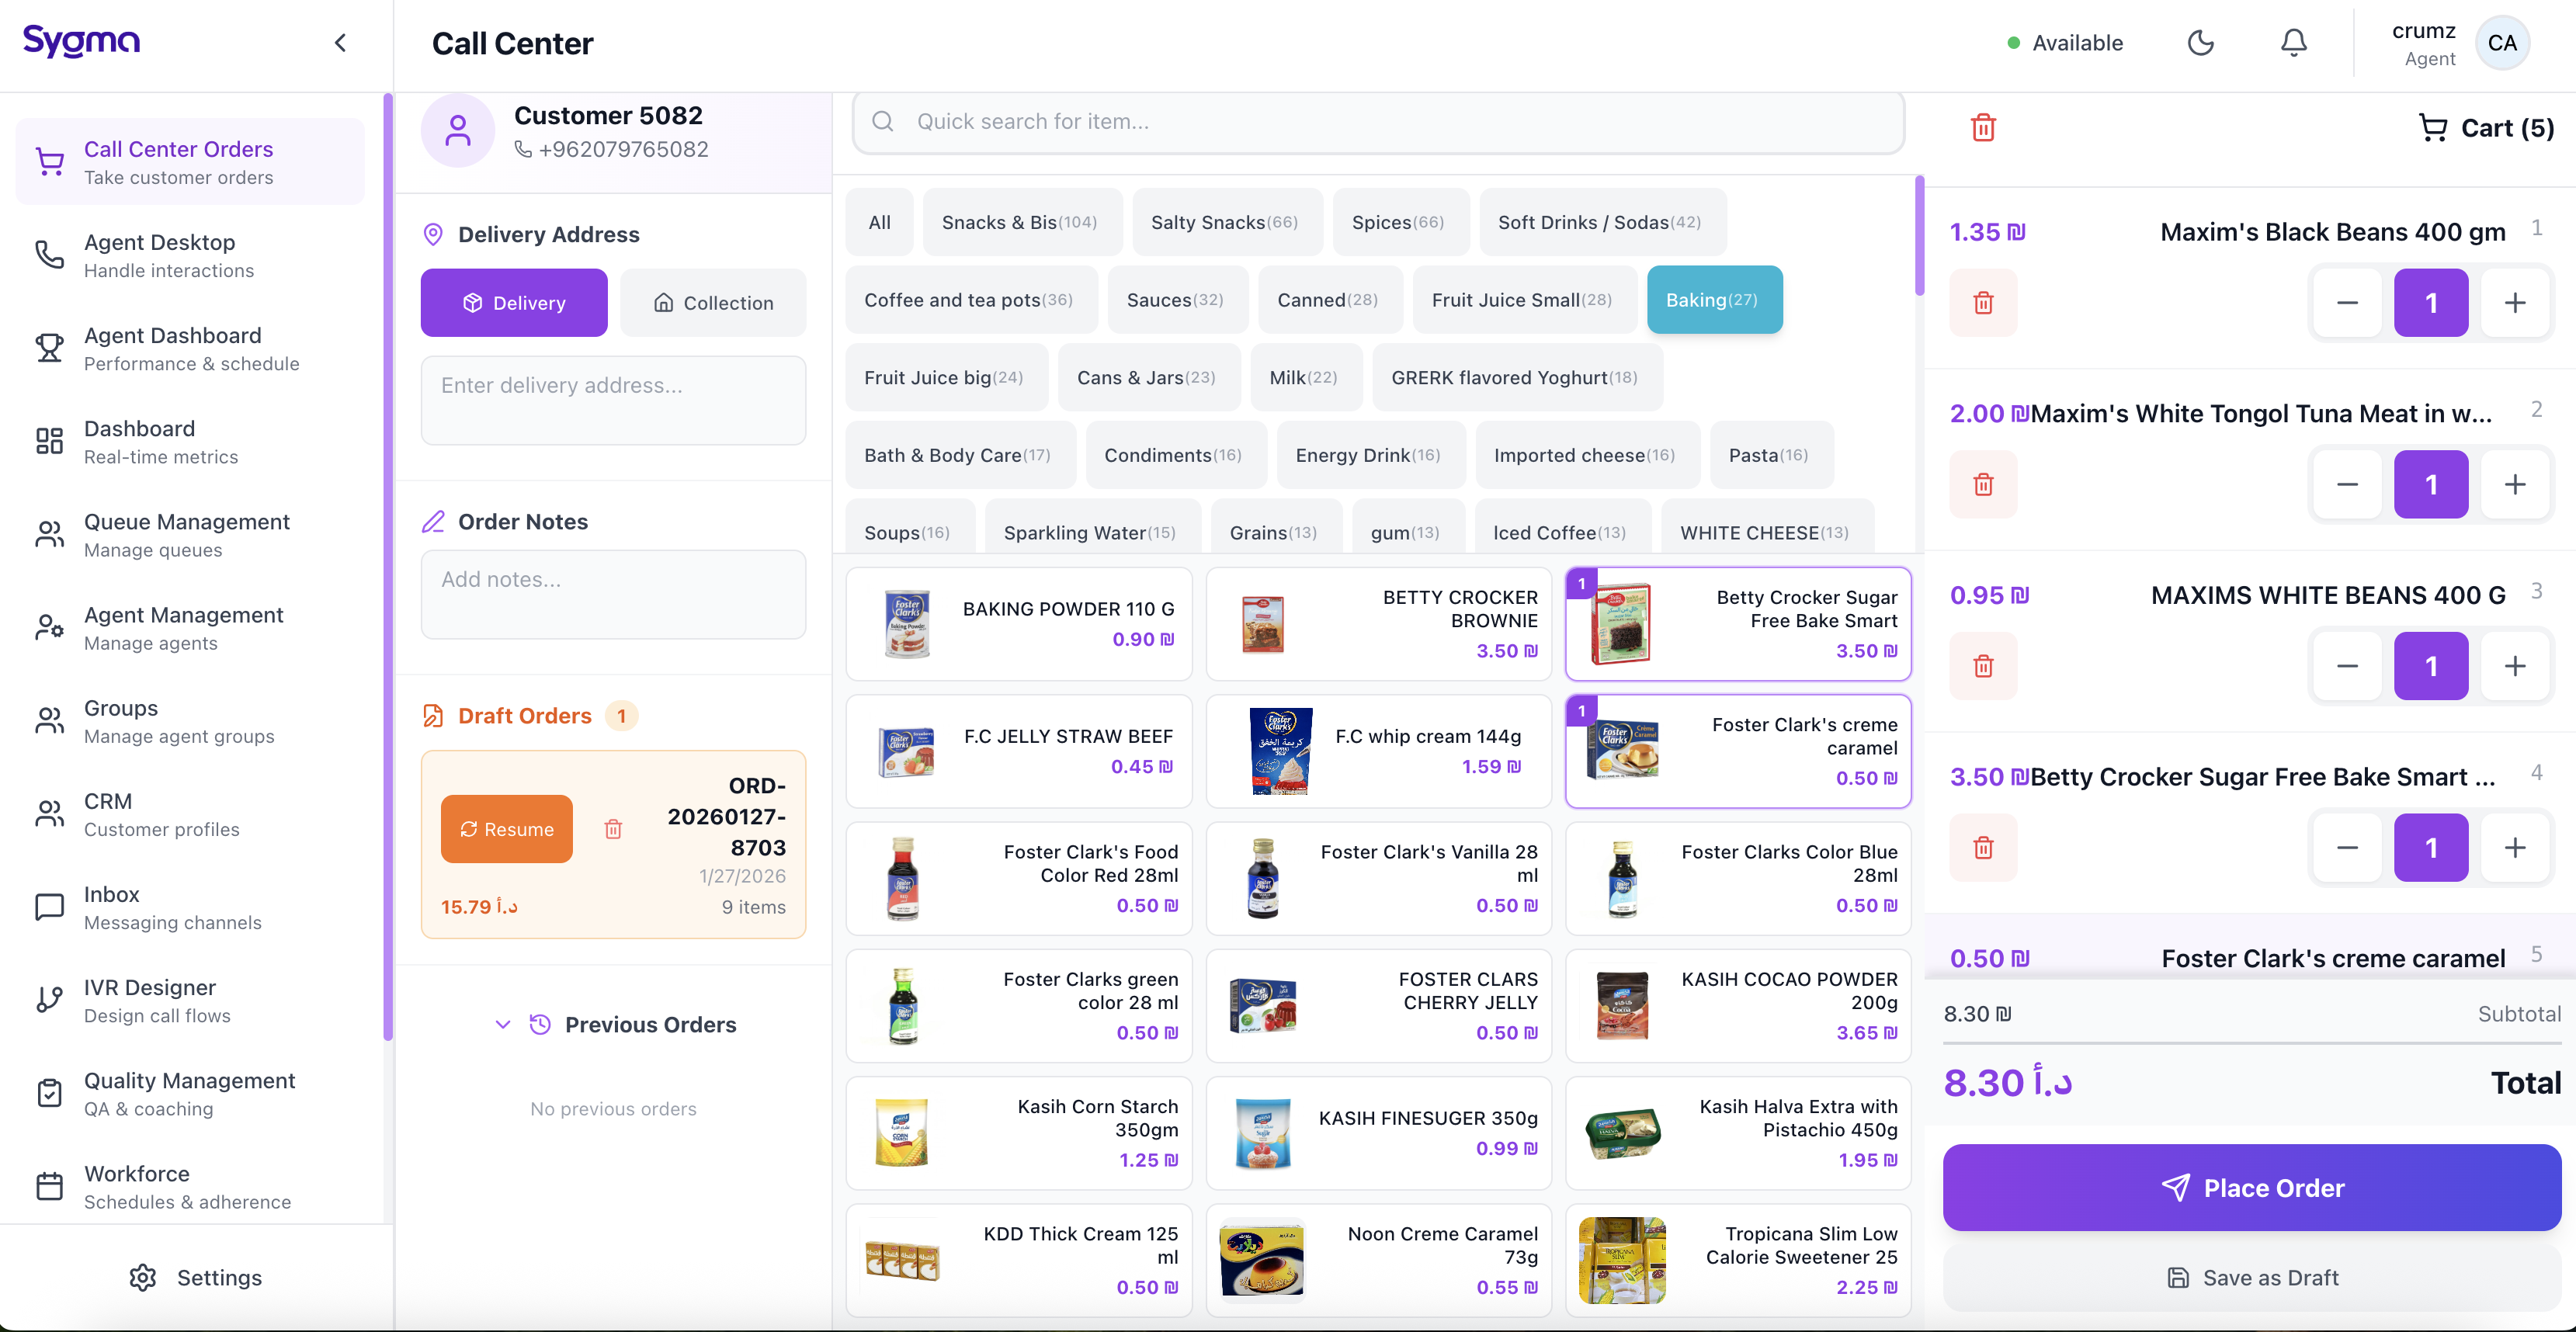The height and width of the screenshot is (1332, 2576).
Task: Select Delivery order type
Action: pyautogui.click(x=514, y=303)
